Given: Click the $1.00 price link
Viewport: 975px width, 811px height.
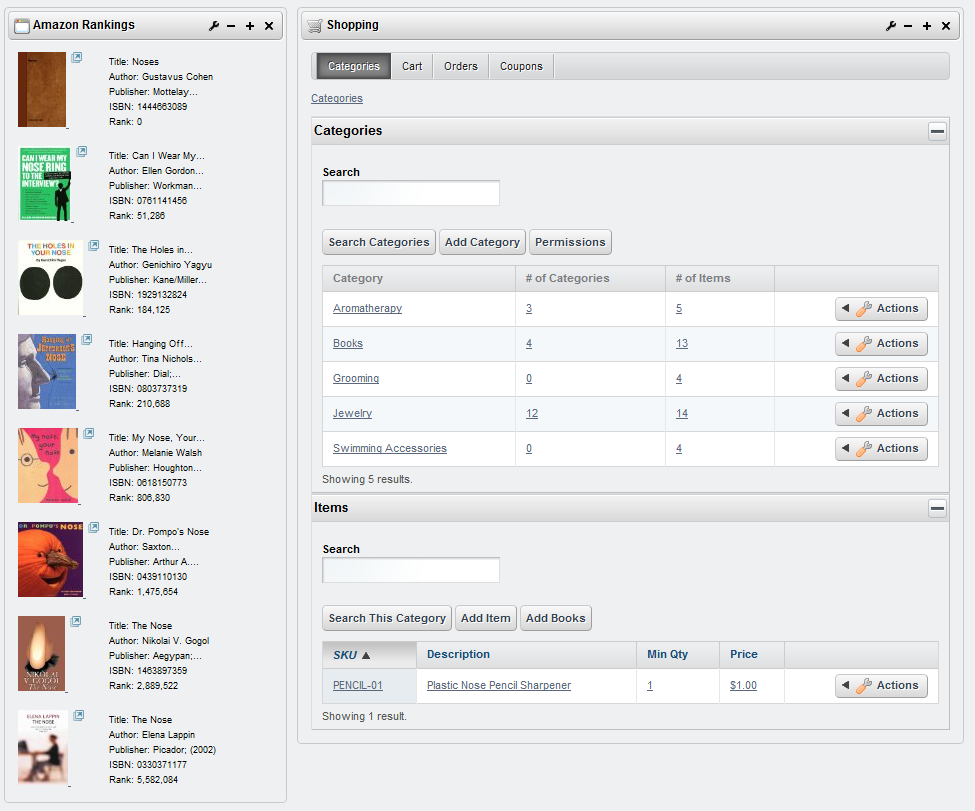Looking at the screenshot, I should (743, 685).
